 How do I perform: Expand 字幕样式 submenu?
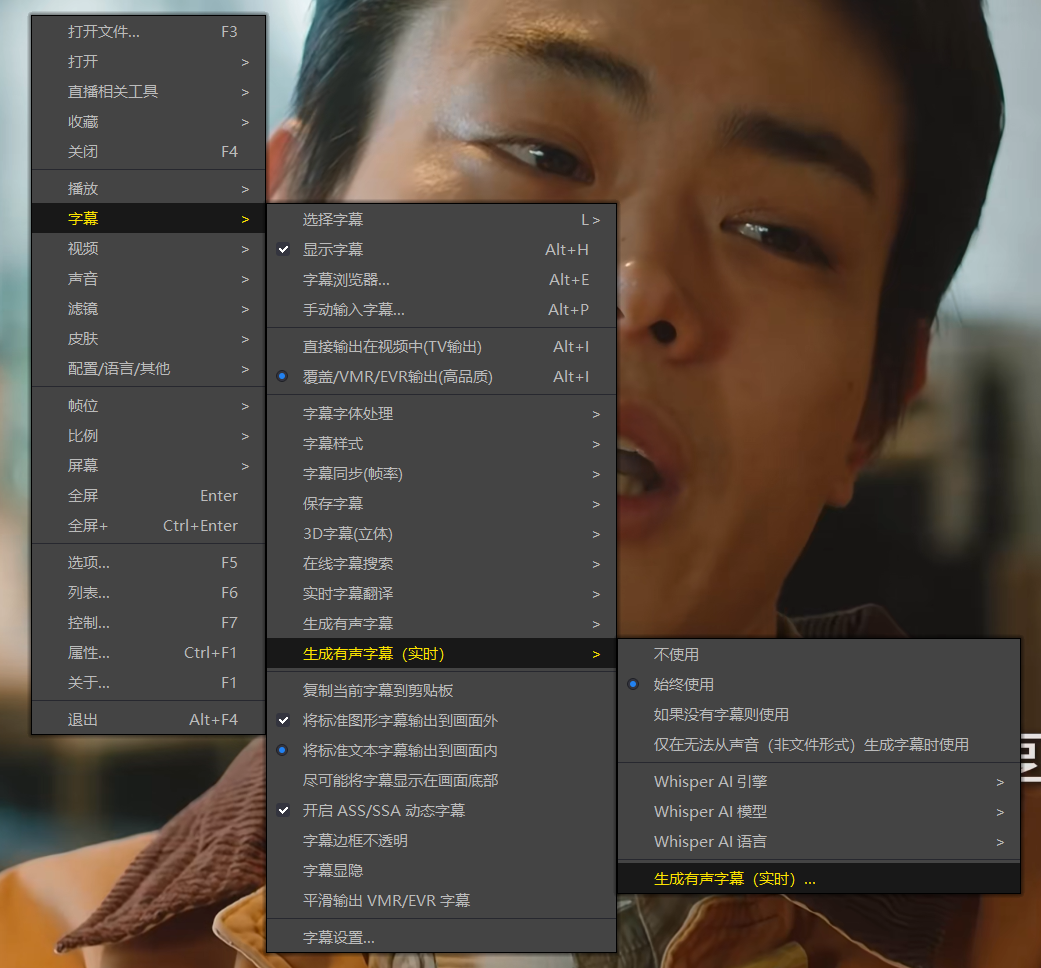pyautogui.click(x=441, y=444)
